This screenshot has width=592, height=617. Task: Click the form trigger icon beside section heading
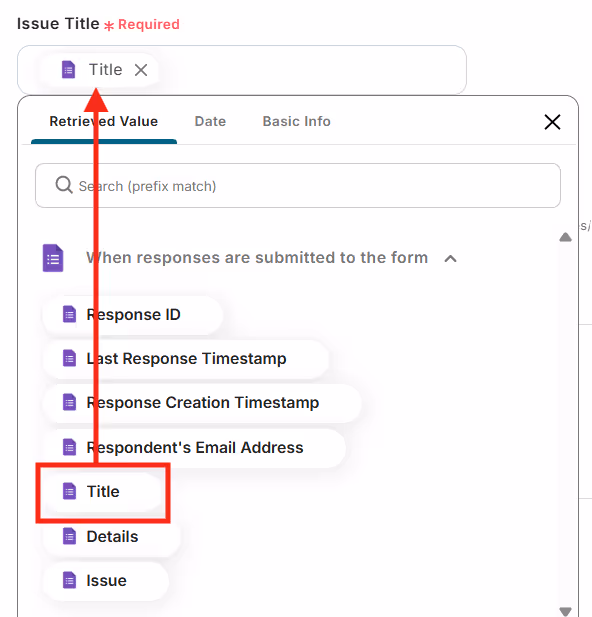click(53, 258)
